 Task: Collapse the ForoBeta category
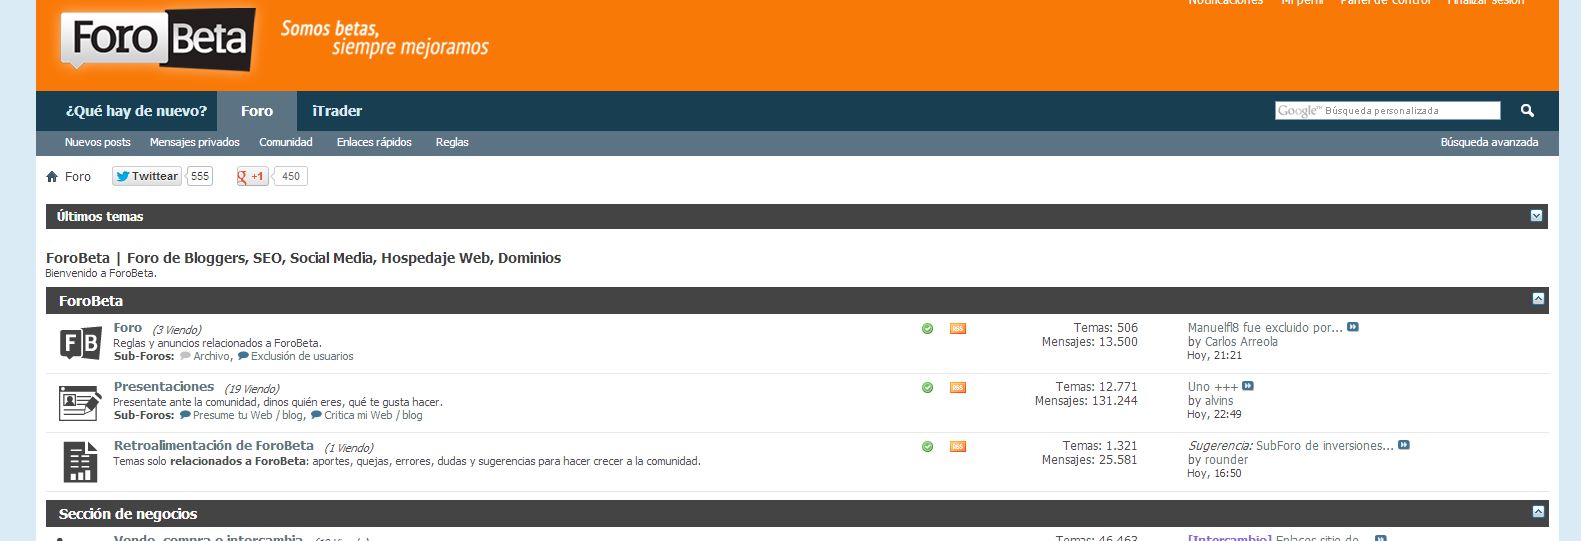pos(1538,299)
